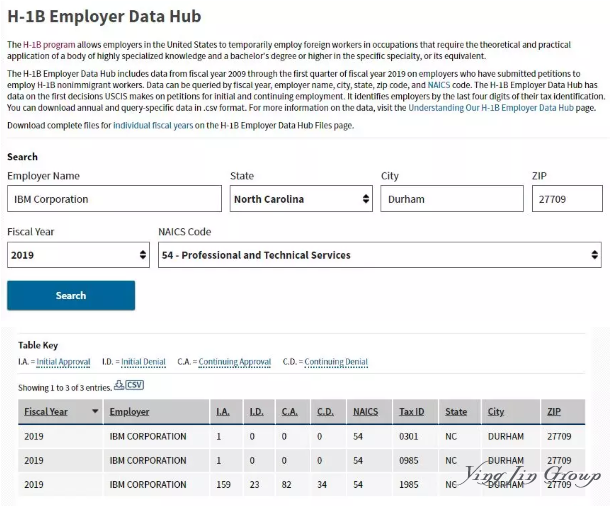Click the Initial Approval table key link
611x506 pixels.
click(x=64, y=362)
